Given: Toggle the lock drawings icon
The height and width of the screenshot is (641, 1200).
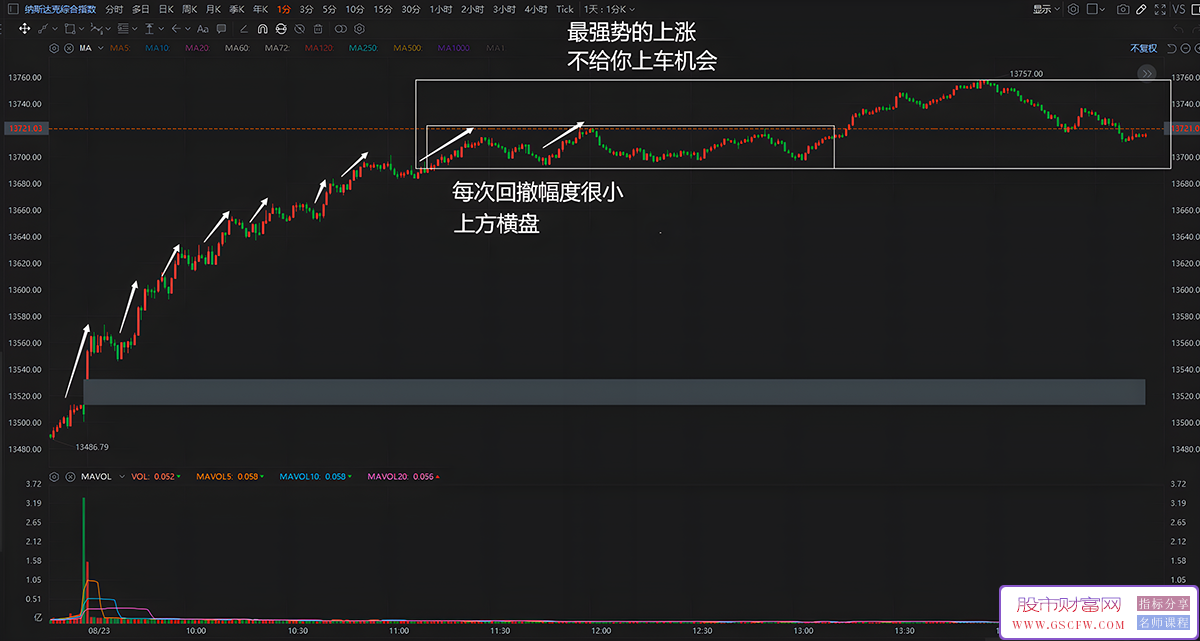Looking at the screenshot, I should click(281, 29).
